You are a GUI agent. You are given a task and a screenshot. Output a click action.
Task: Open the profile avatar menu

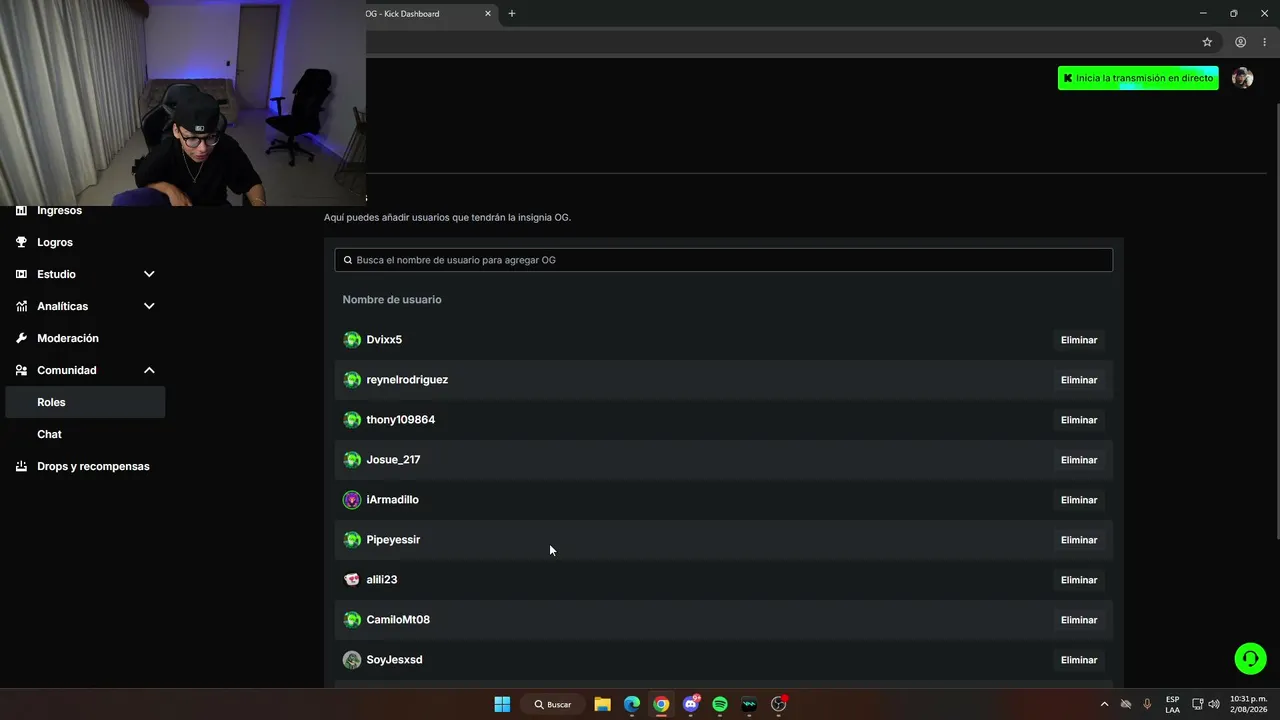click(x=1242, y=78)
